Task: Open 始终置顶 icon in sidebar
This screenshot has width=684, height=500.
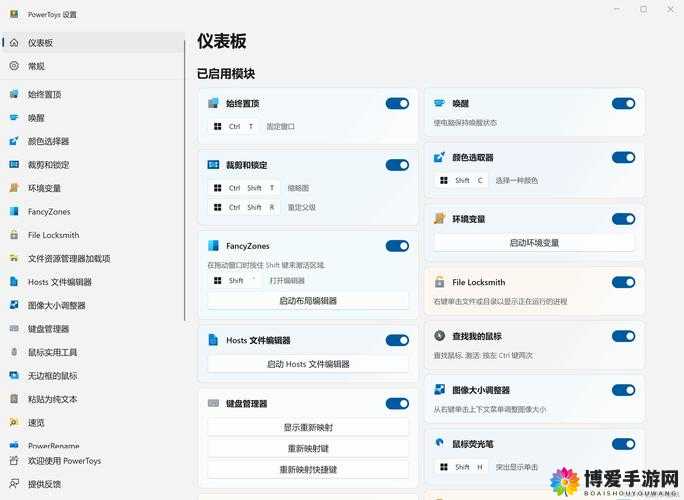Action: pos(14,94)
